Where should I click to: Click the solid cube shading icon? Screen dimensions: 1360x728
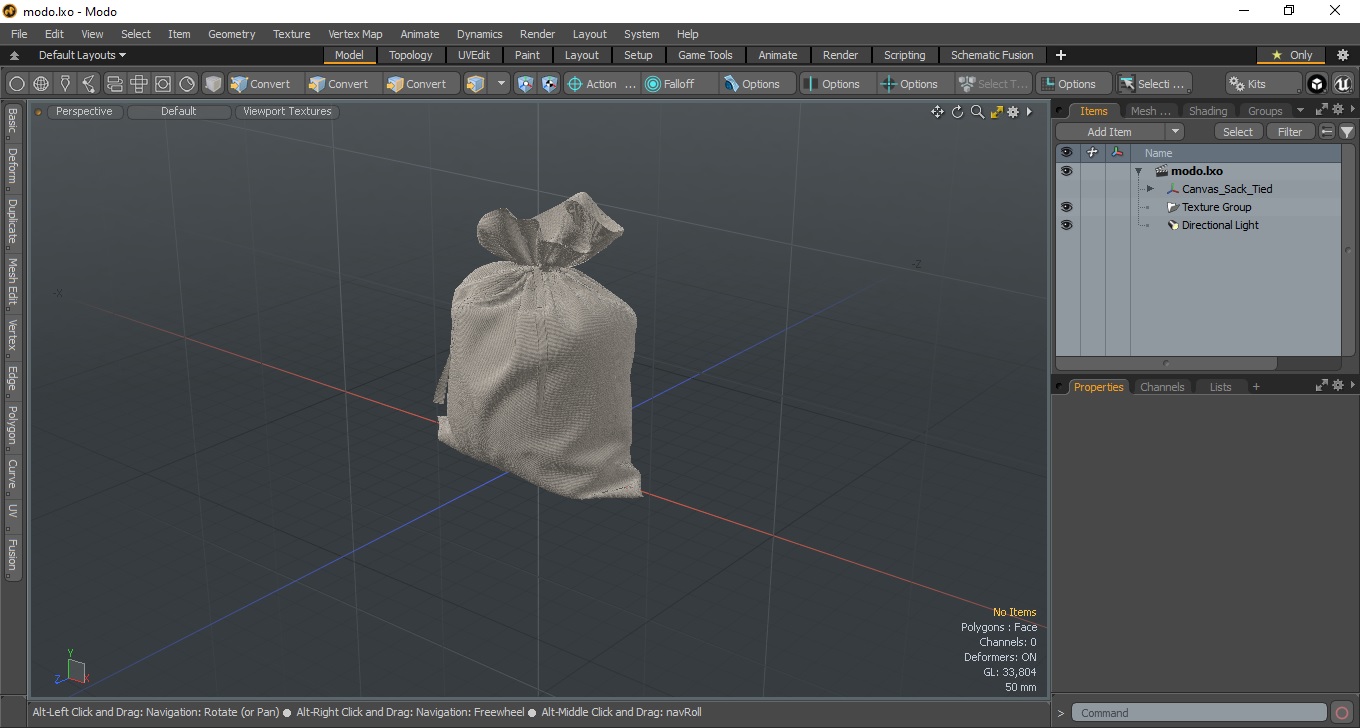click(213, 84)
